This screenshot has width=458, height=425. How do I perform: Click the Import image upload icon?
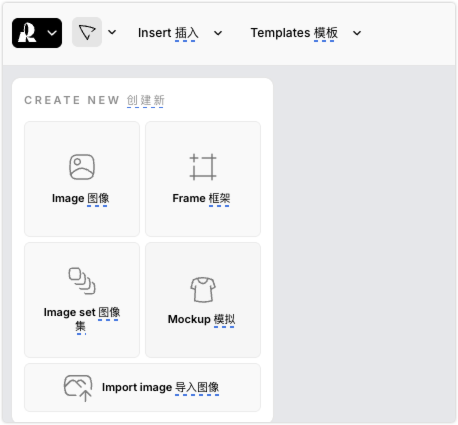click(78, 388)
